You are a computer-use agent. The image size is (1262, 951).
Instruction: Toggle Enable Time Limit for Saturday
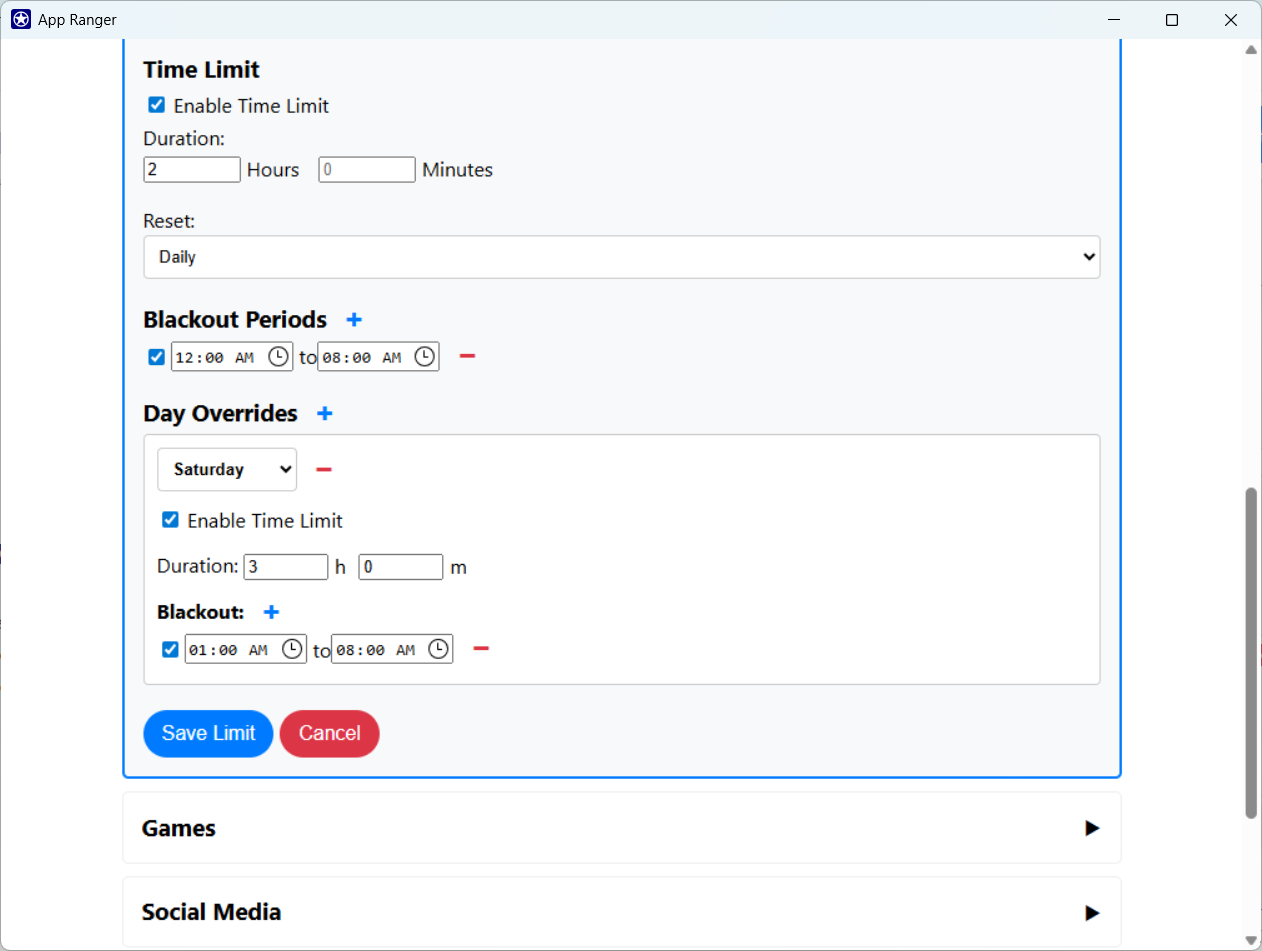(170, 519)
